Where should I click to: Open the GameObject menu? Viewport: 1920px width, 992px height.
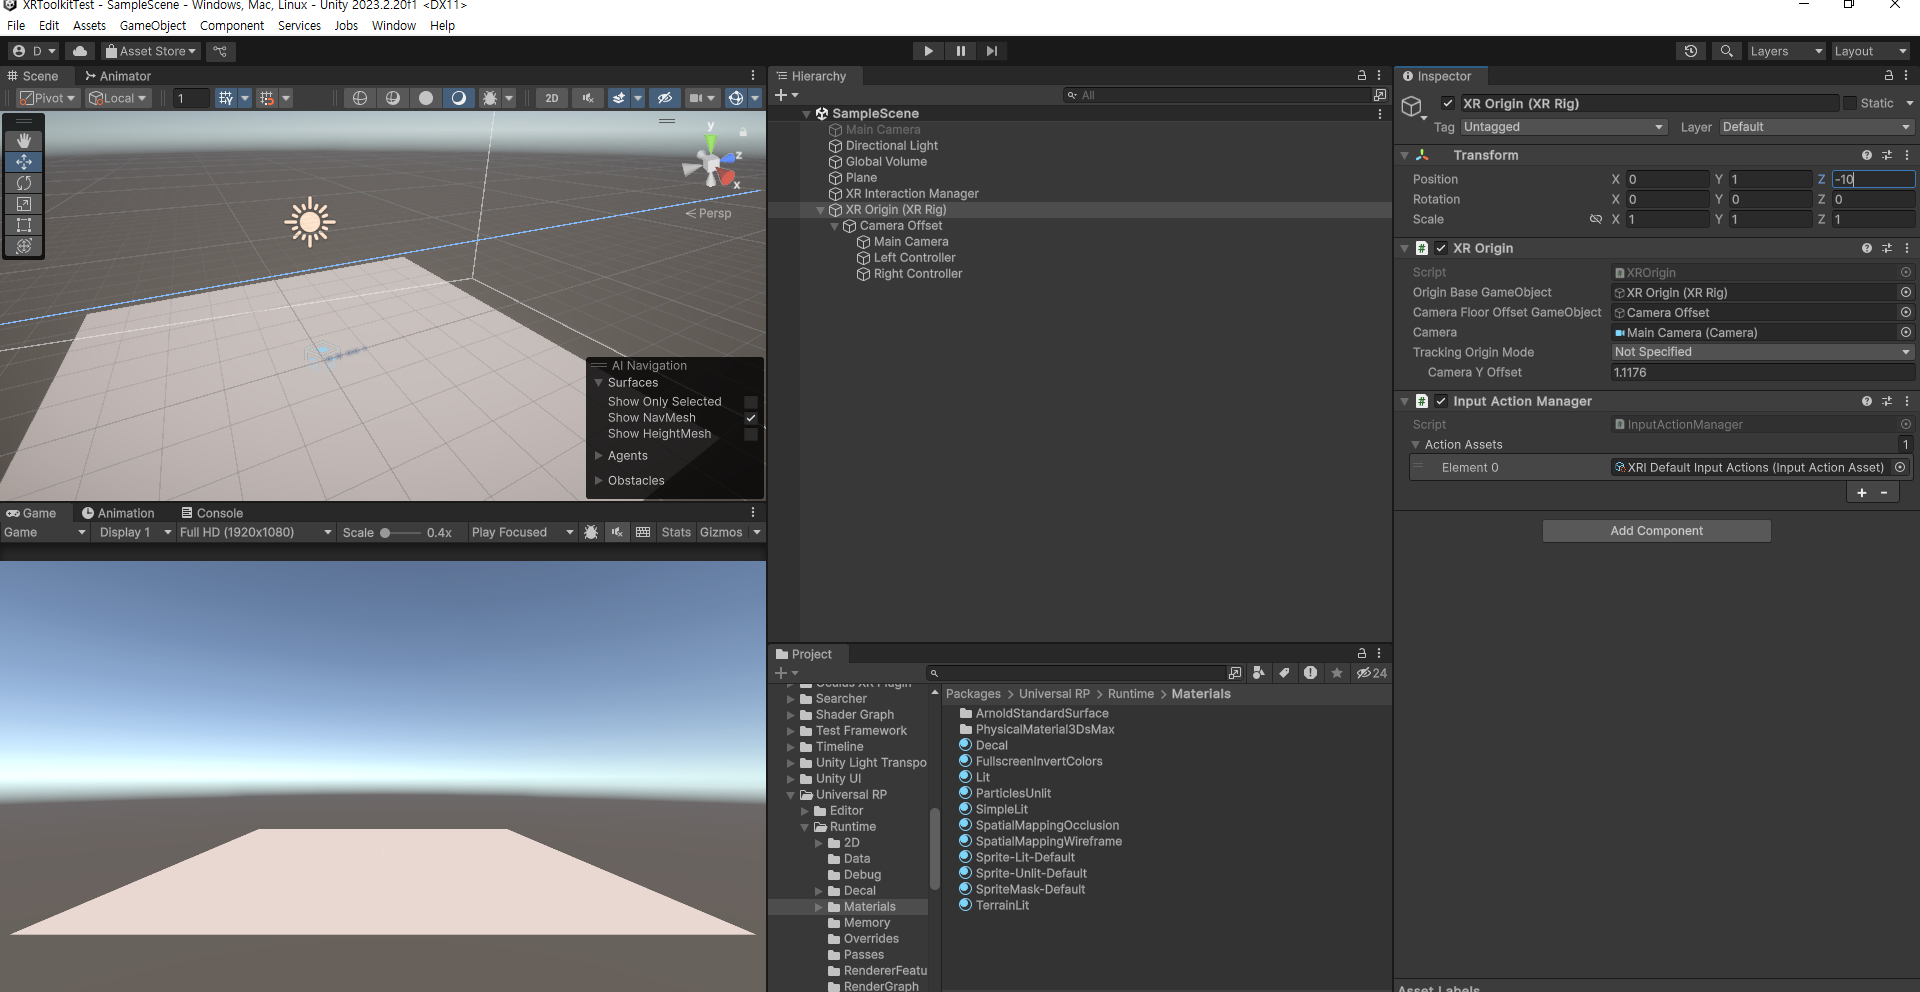[x=153, y=26]
